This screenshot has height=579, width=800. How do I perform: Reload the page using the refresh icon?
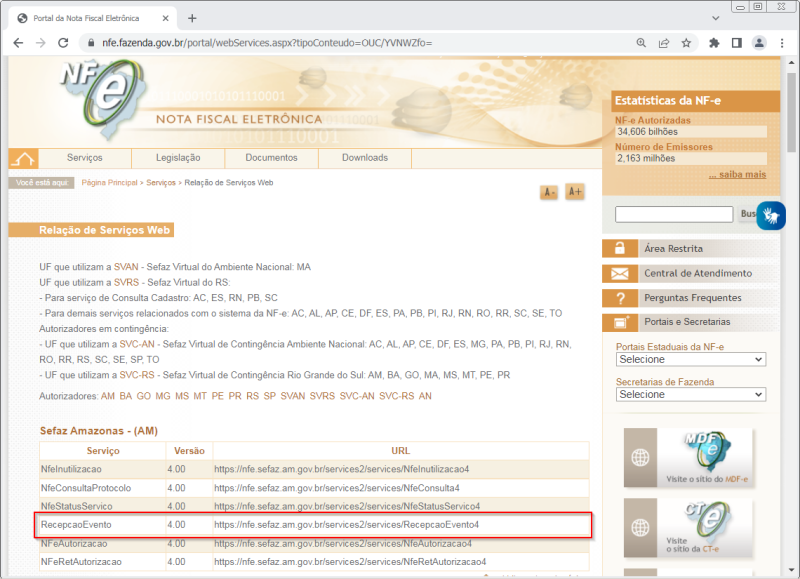62,43
